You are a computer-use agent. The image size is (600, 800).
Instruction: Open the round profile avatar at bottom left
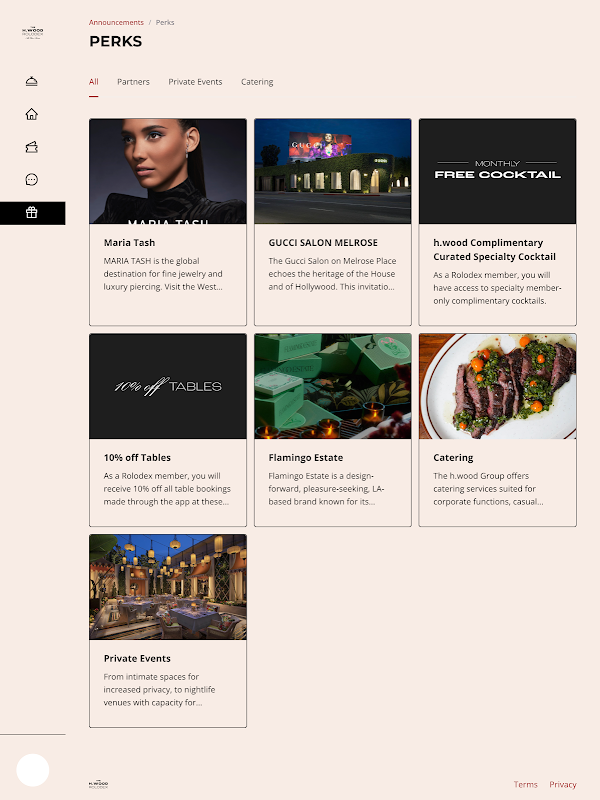pos(33,770)
